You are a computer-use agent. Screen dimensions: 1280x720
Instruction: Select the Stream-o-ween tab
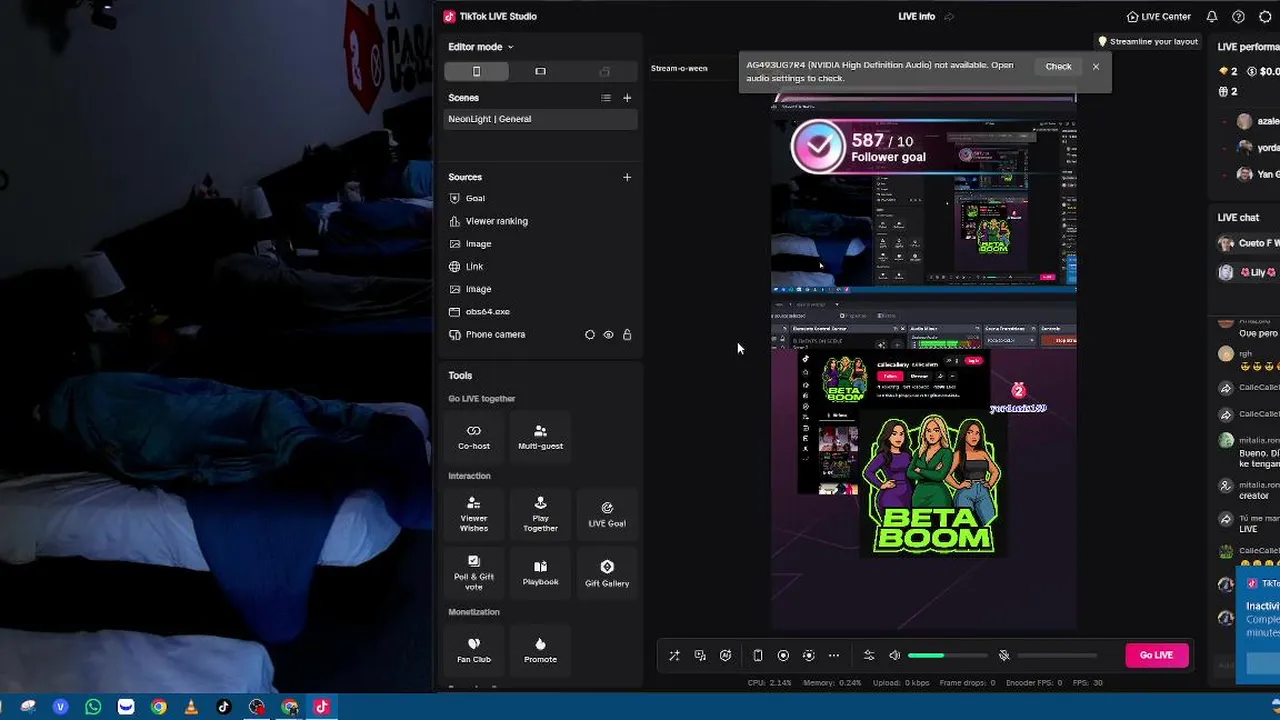click(679, 68)
